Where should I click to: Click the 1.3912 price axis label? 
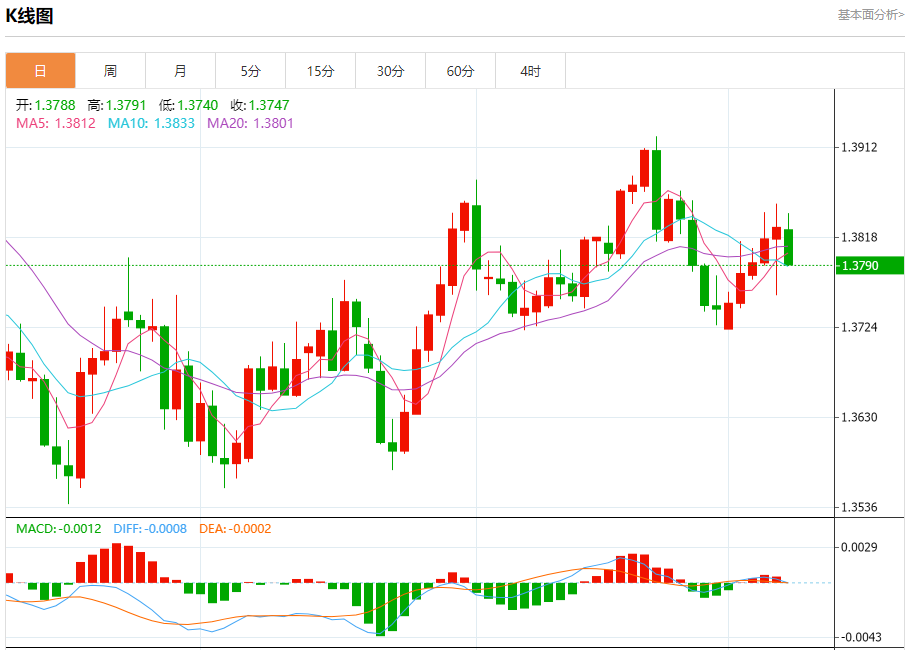pos(859,147)
